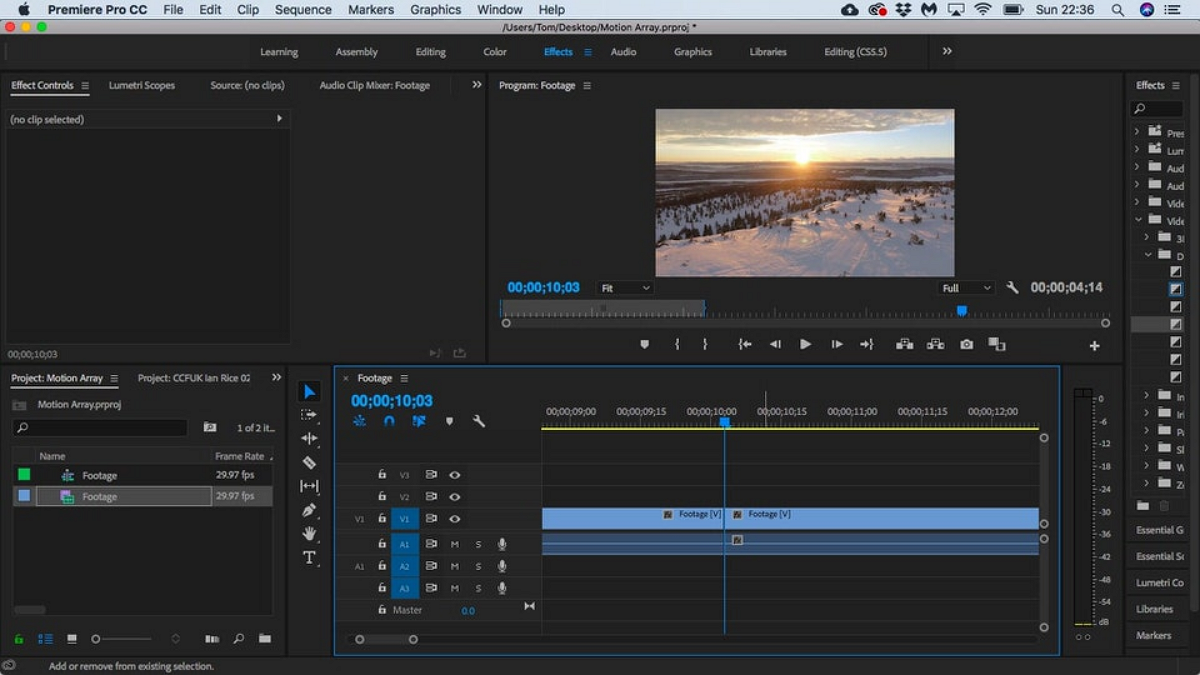
Task: Open the Full playback resolution dropdown
Action: click(x=965, y=288)
